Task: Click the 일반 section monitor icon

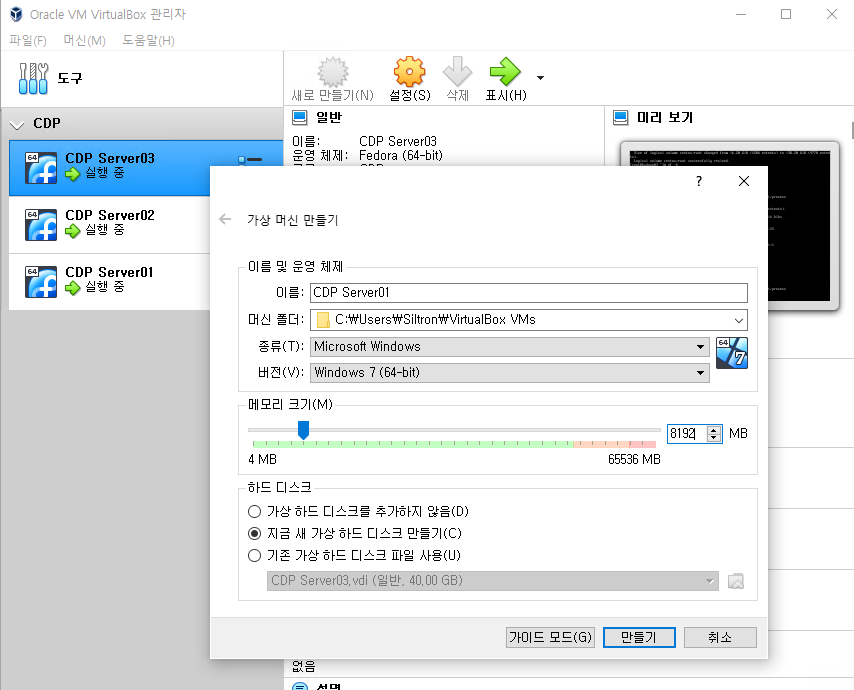Action: click(x=300, y=117)
